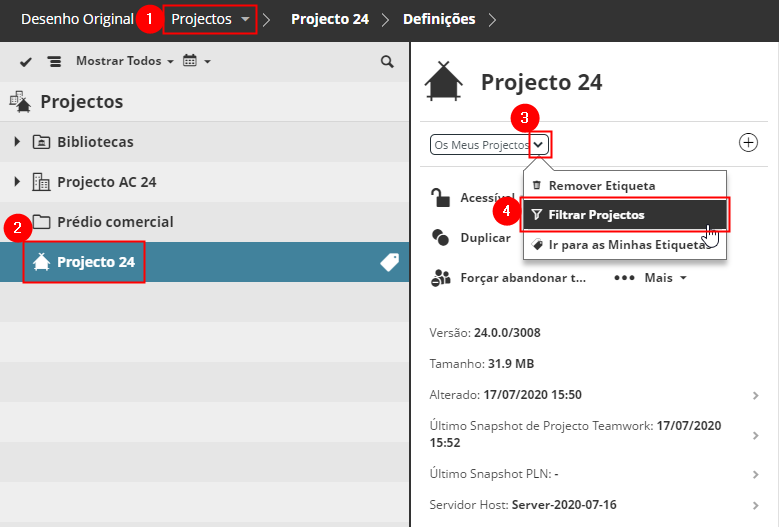Screen dimensions: 779x527
Task: Select the Bibliotecas tree row
Action: click(x=205, y=142)
